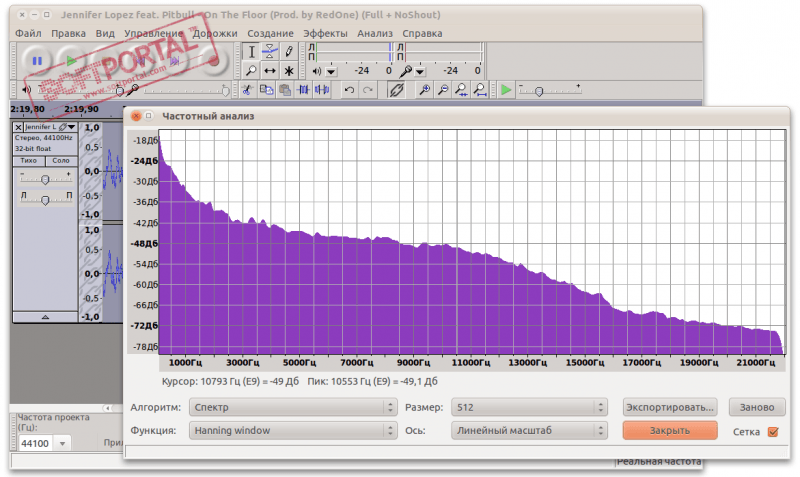The height and width of the screenshot is (477, 800).
Task: Open the input meter dropdown arrow
Action: [420, 71]
